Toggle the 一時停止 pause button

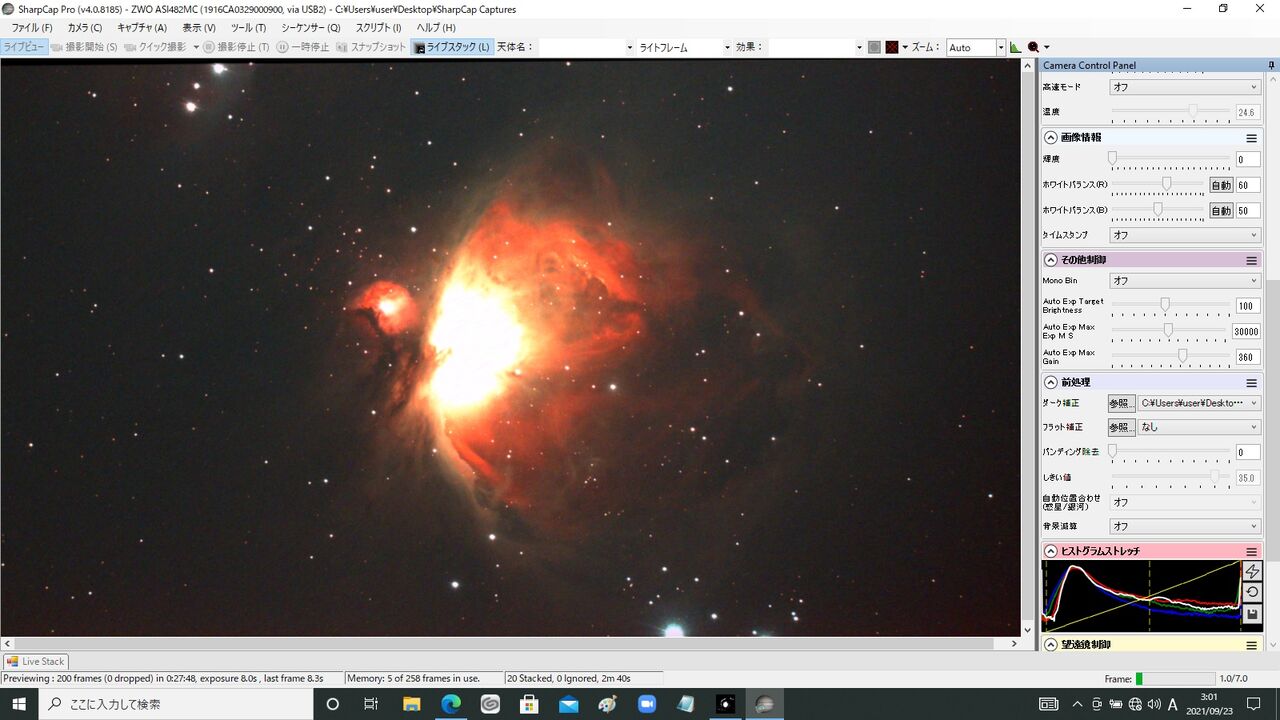303,47
